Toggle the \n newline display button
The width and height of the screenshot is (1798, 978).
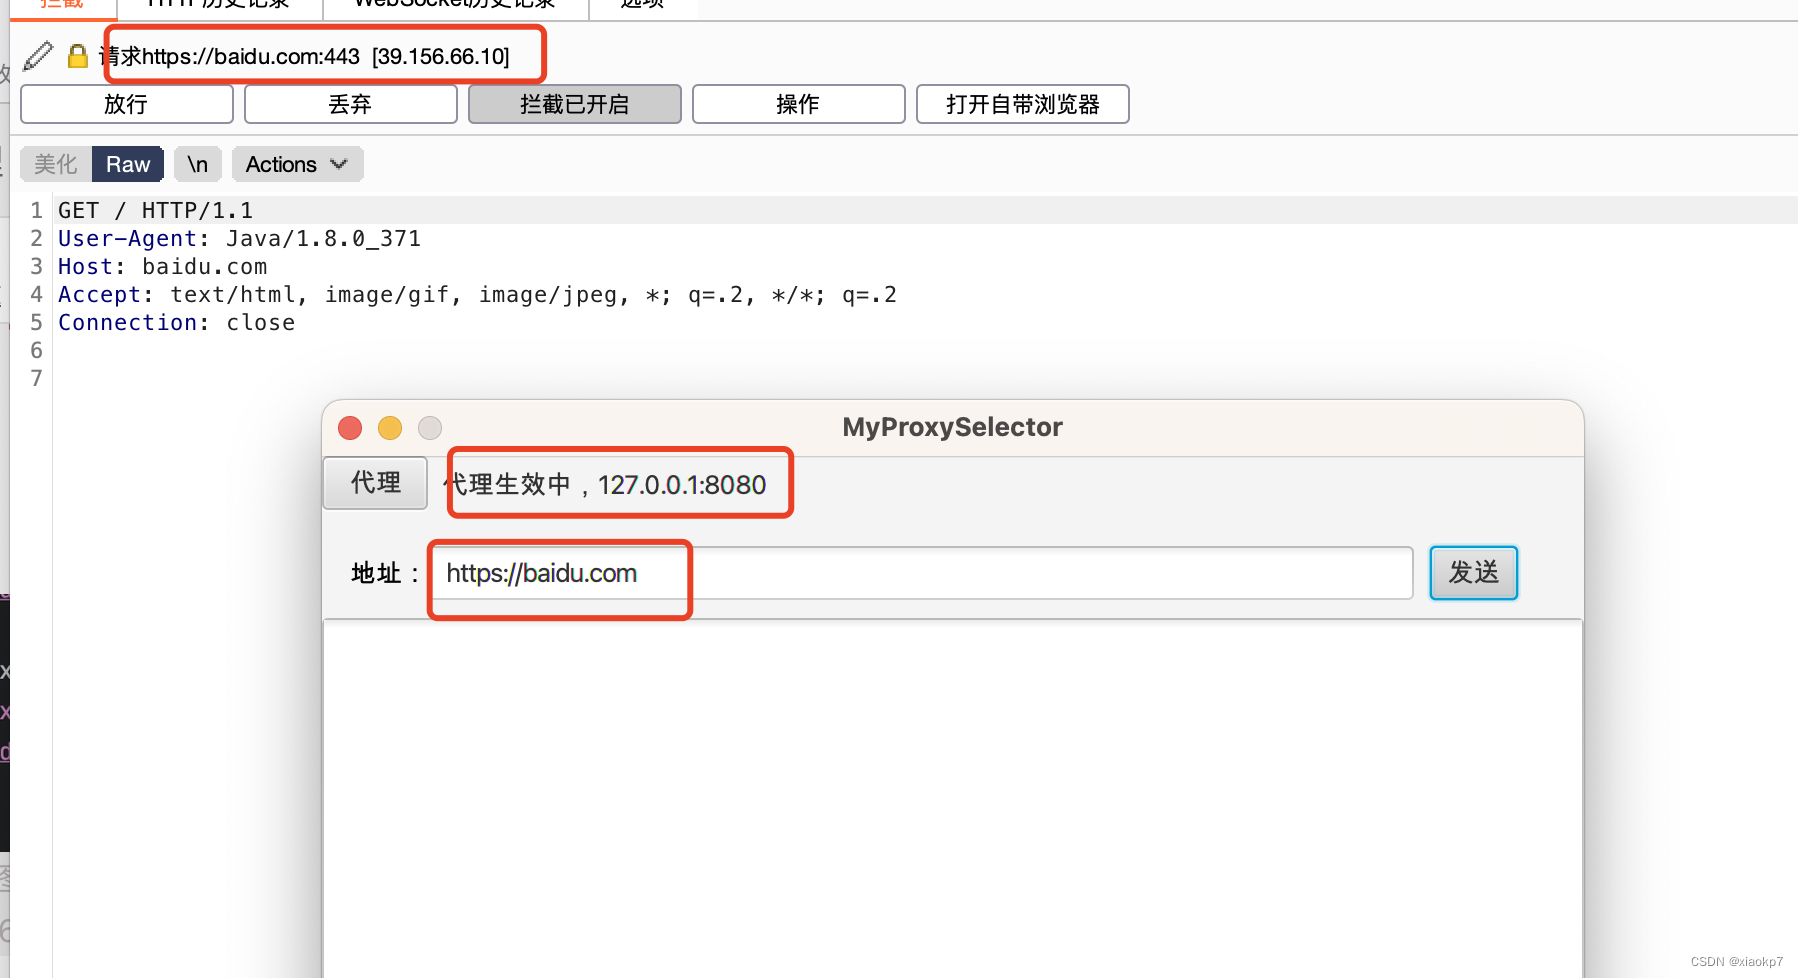pyautogui.click(x=198, y=164)
